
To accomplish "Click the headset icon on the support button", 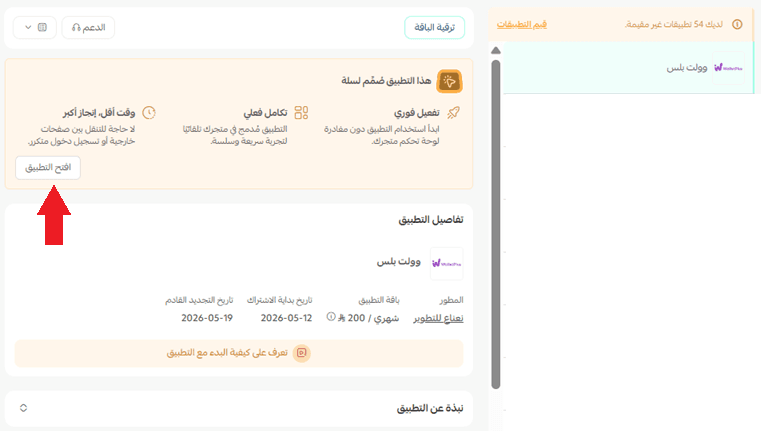I will tap(76, 28).
